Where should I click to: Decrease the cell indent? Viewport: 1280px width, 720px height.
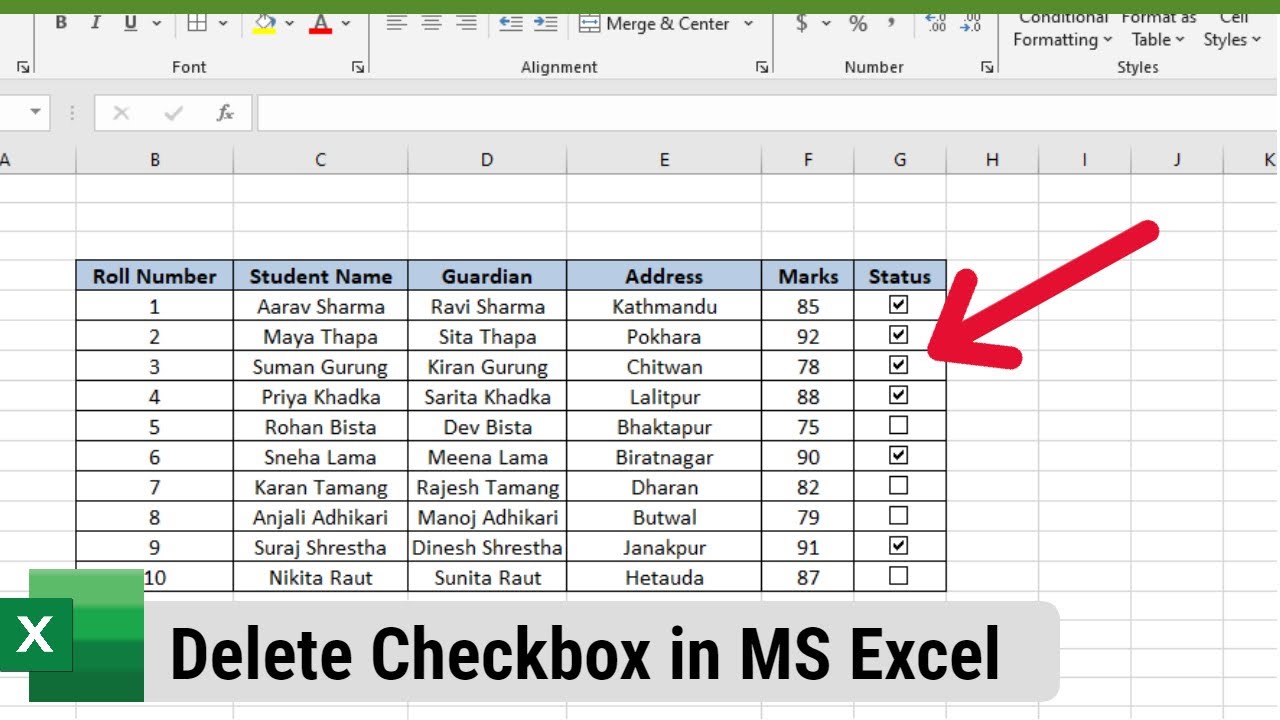(x=511, y=22)
